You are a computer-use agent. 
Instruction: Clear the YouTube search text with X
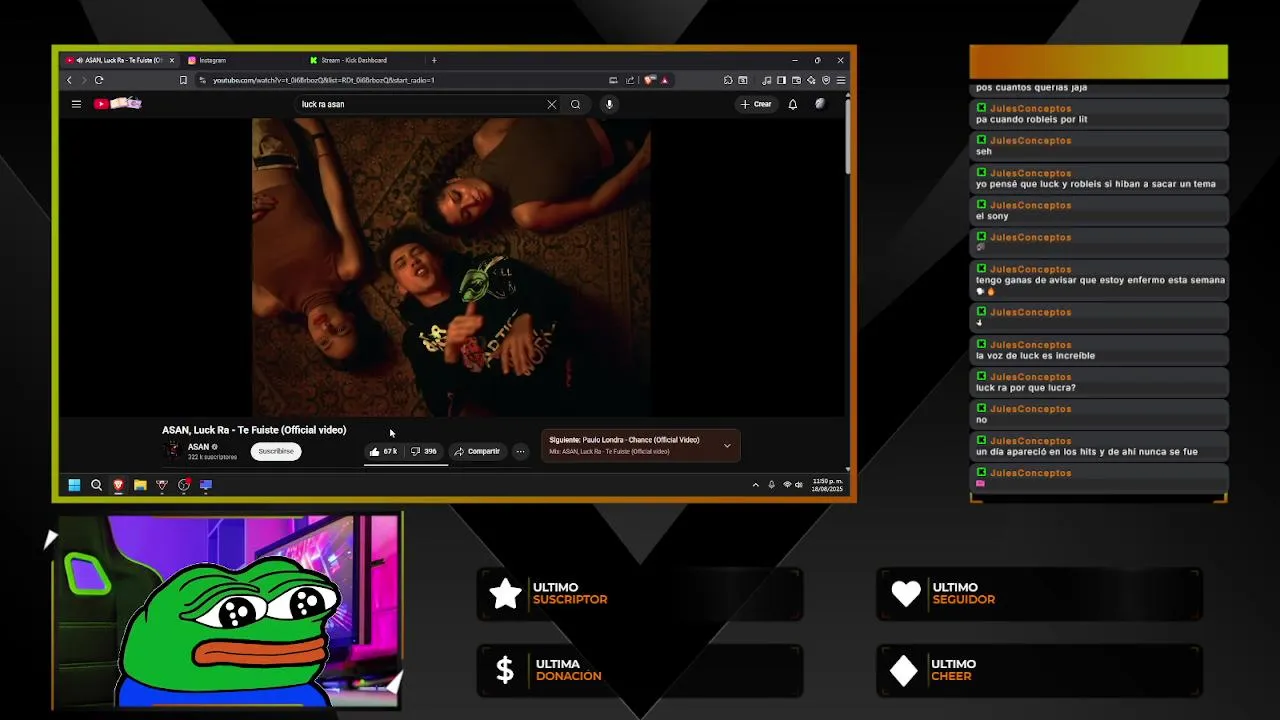tap(551, 104)
